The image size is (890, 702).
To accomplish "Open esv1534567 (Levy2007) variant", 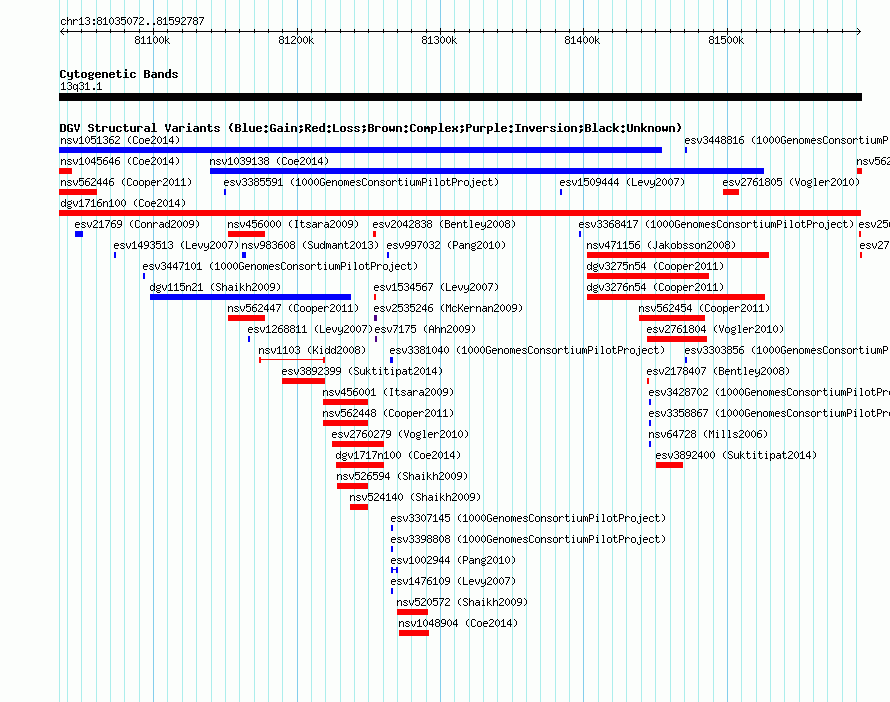I will [436, 287].
